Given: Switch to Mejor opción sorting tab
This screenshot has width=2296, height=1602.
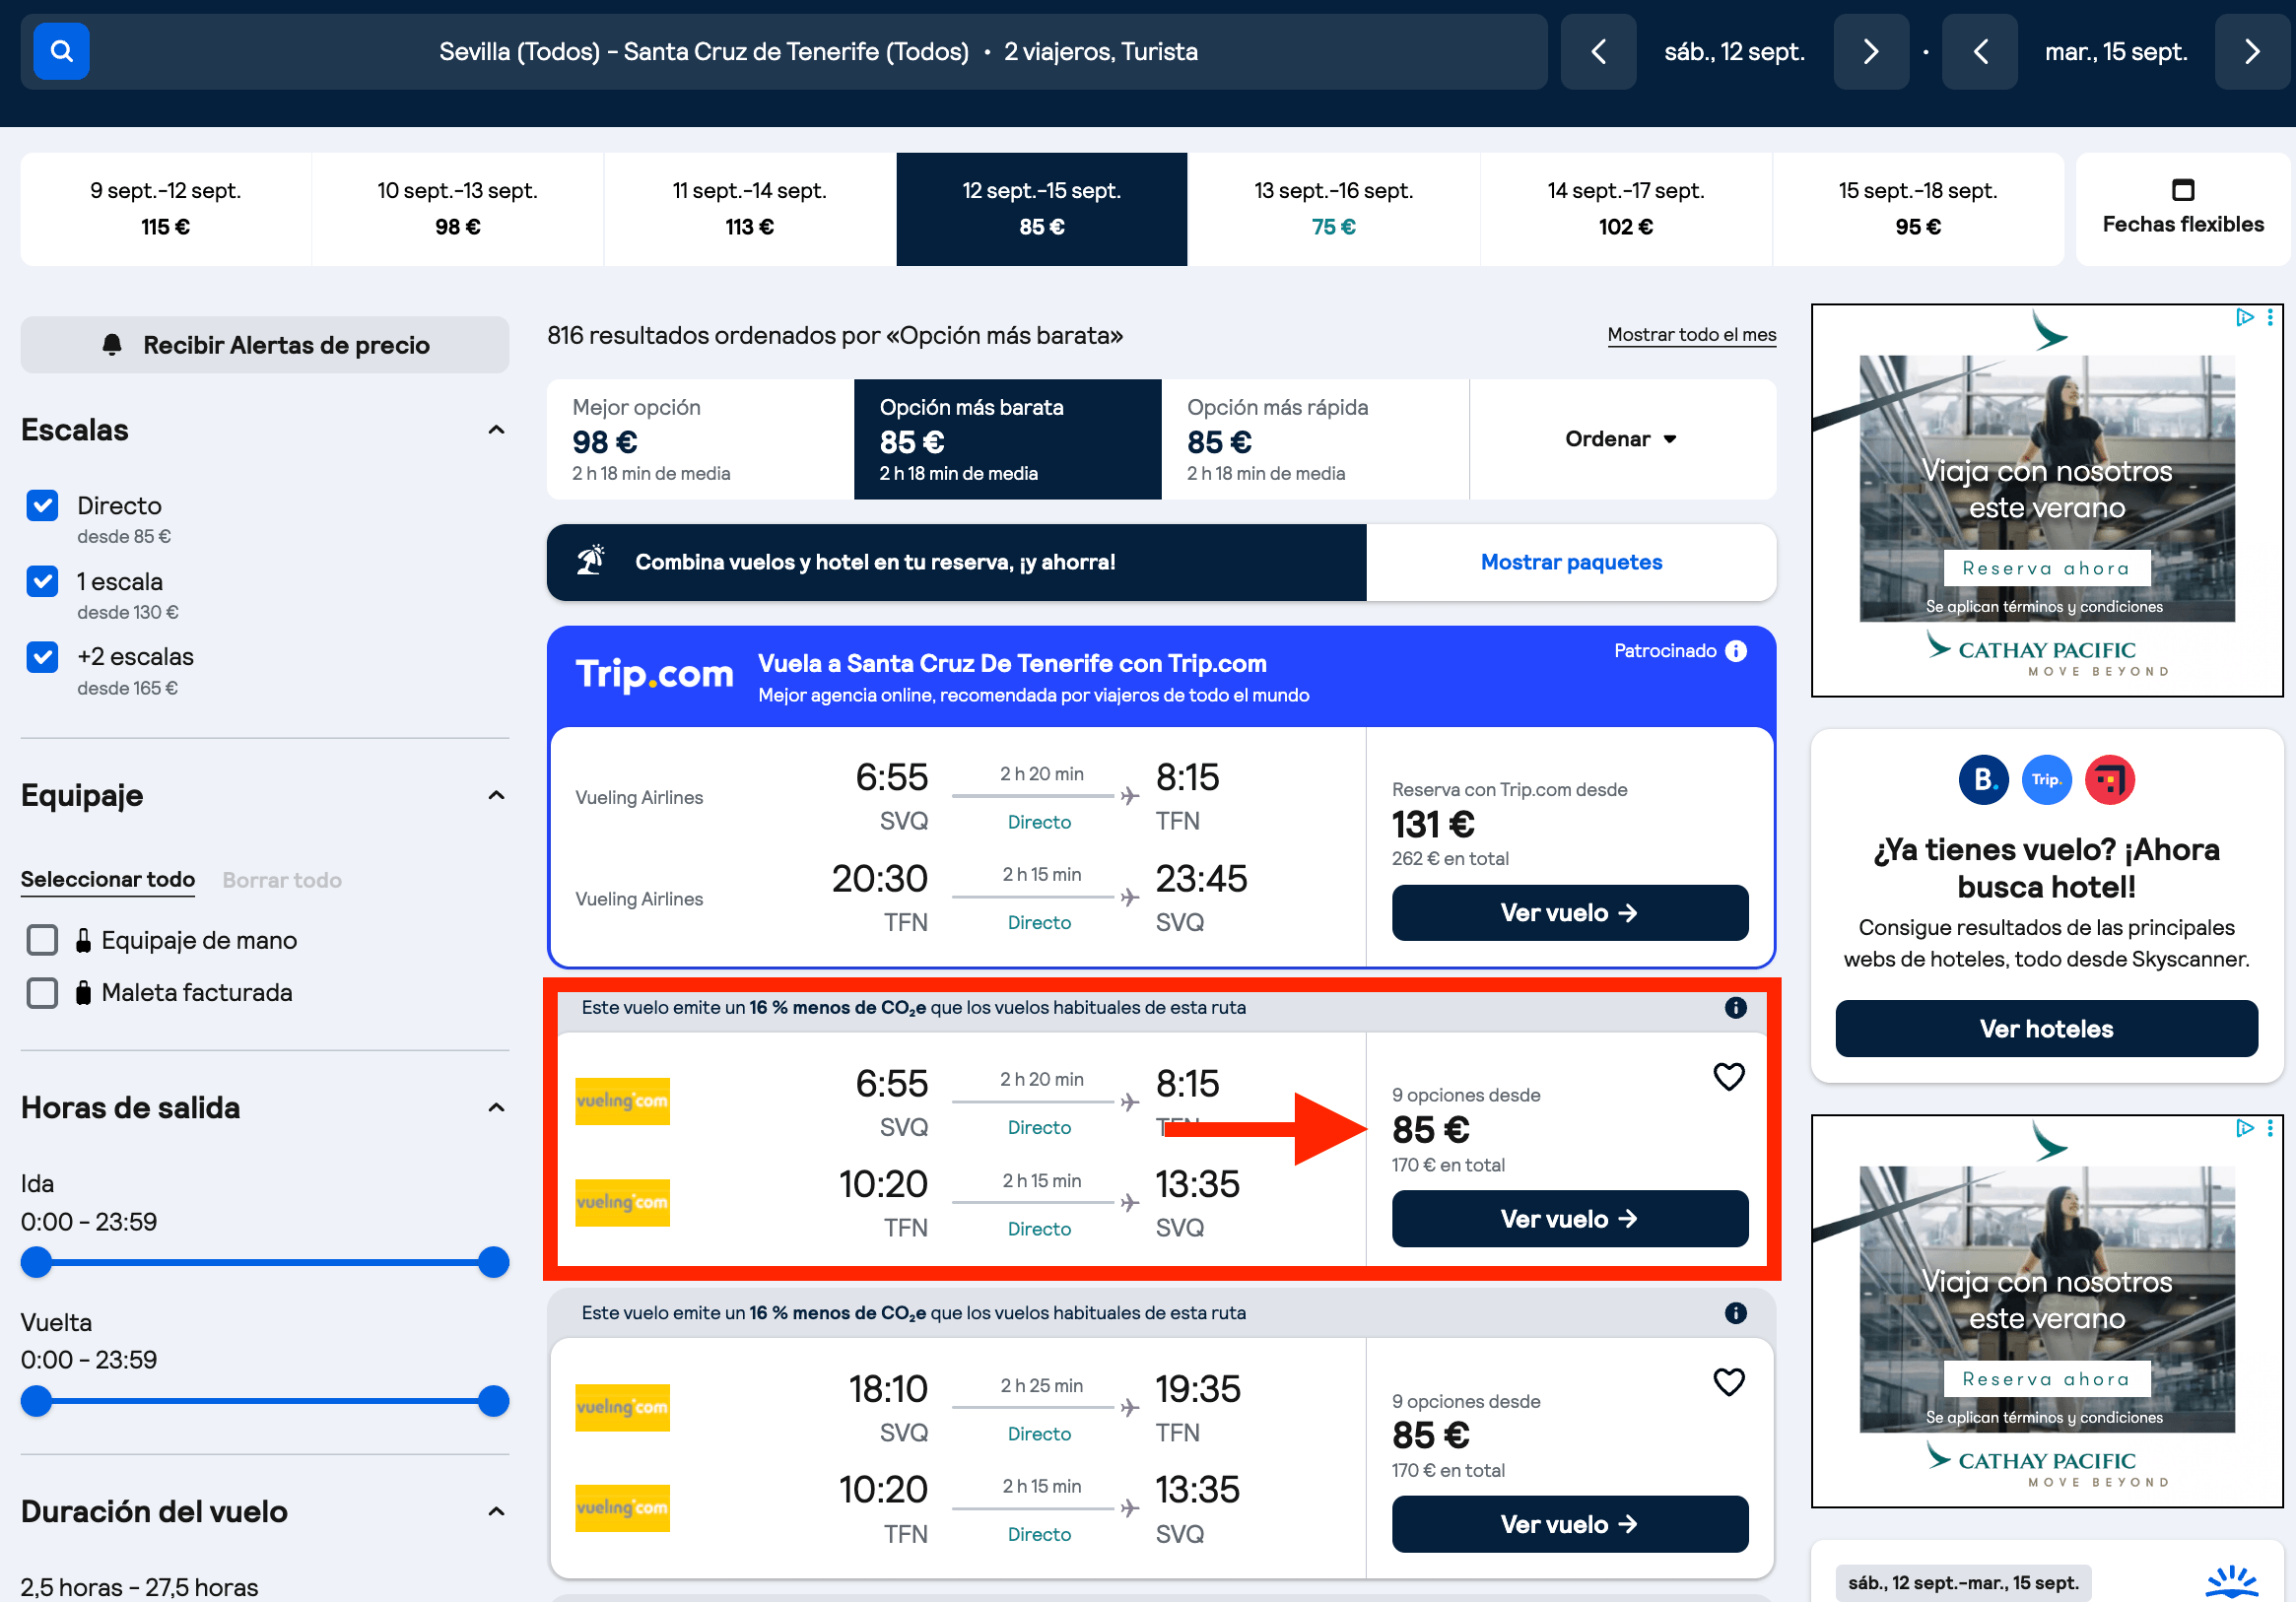Looking at the screenshot, I should (700, 439).
